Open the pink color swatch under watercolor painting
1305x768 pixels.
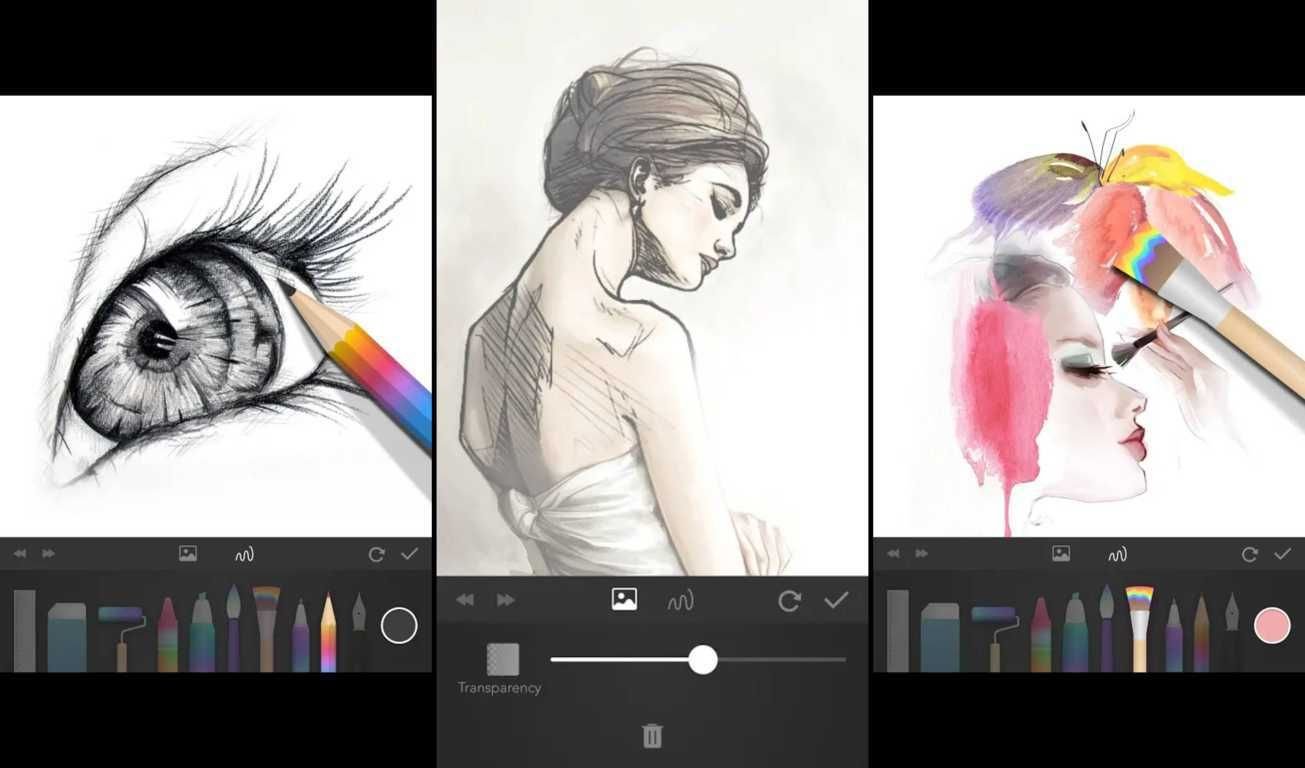[x=1272, y=626]
